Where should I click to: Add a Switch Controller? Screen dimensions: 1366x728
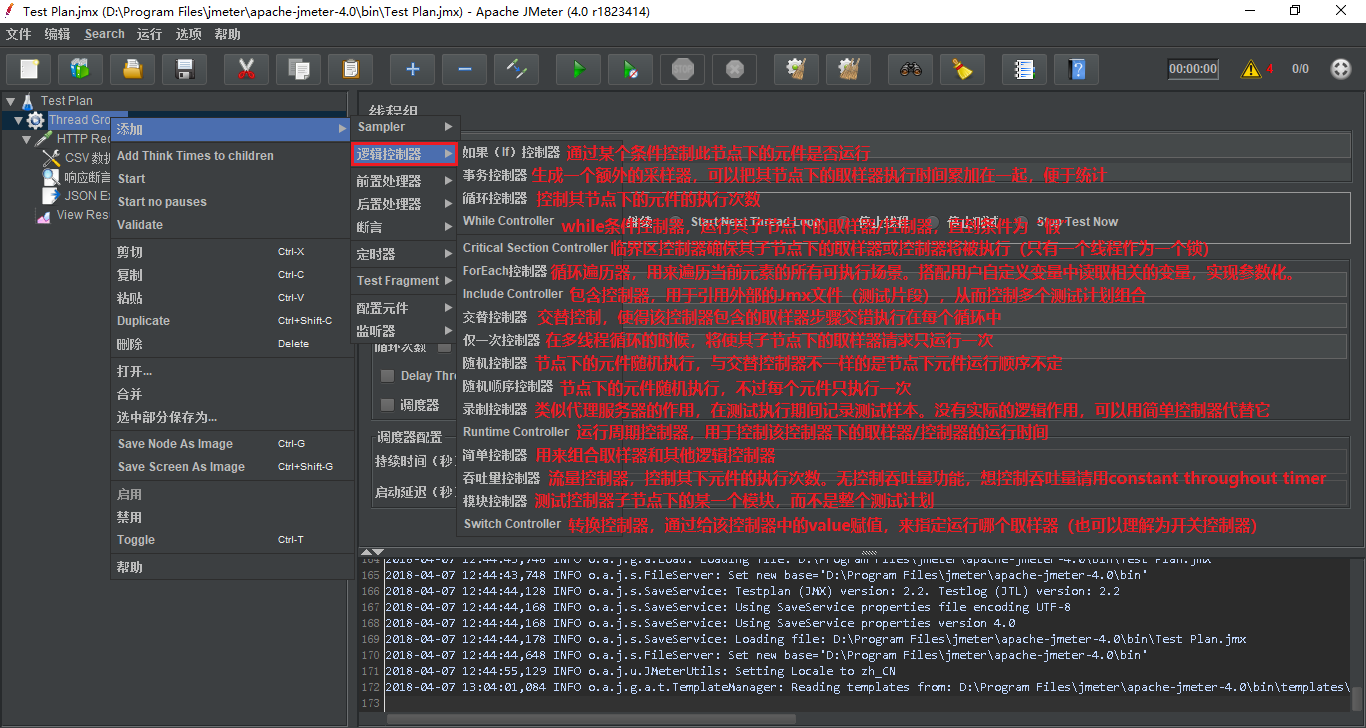(x=512, y=524)
